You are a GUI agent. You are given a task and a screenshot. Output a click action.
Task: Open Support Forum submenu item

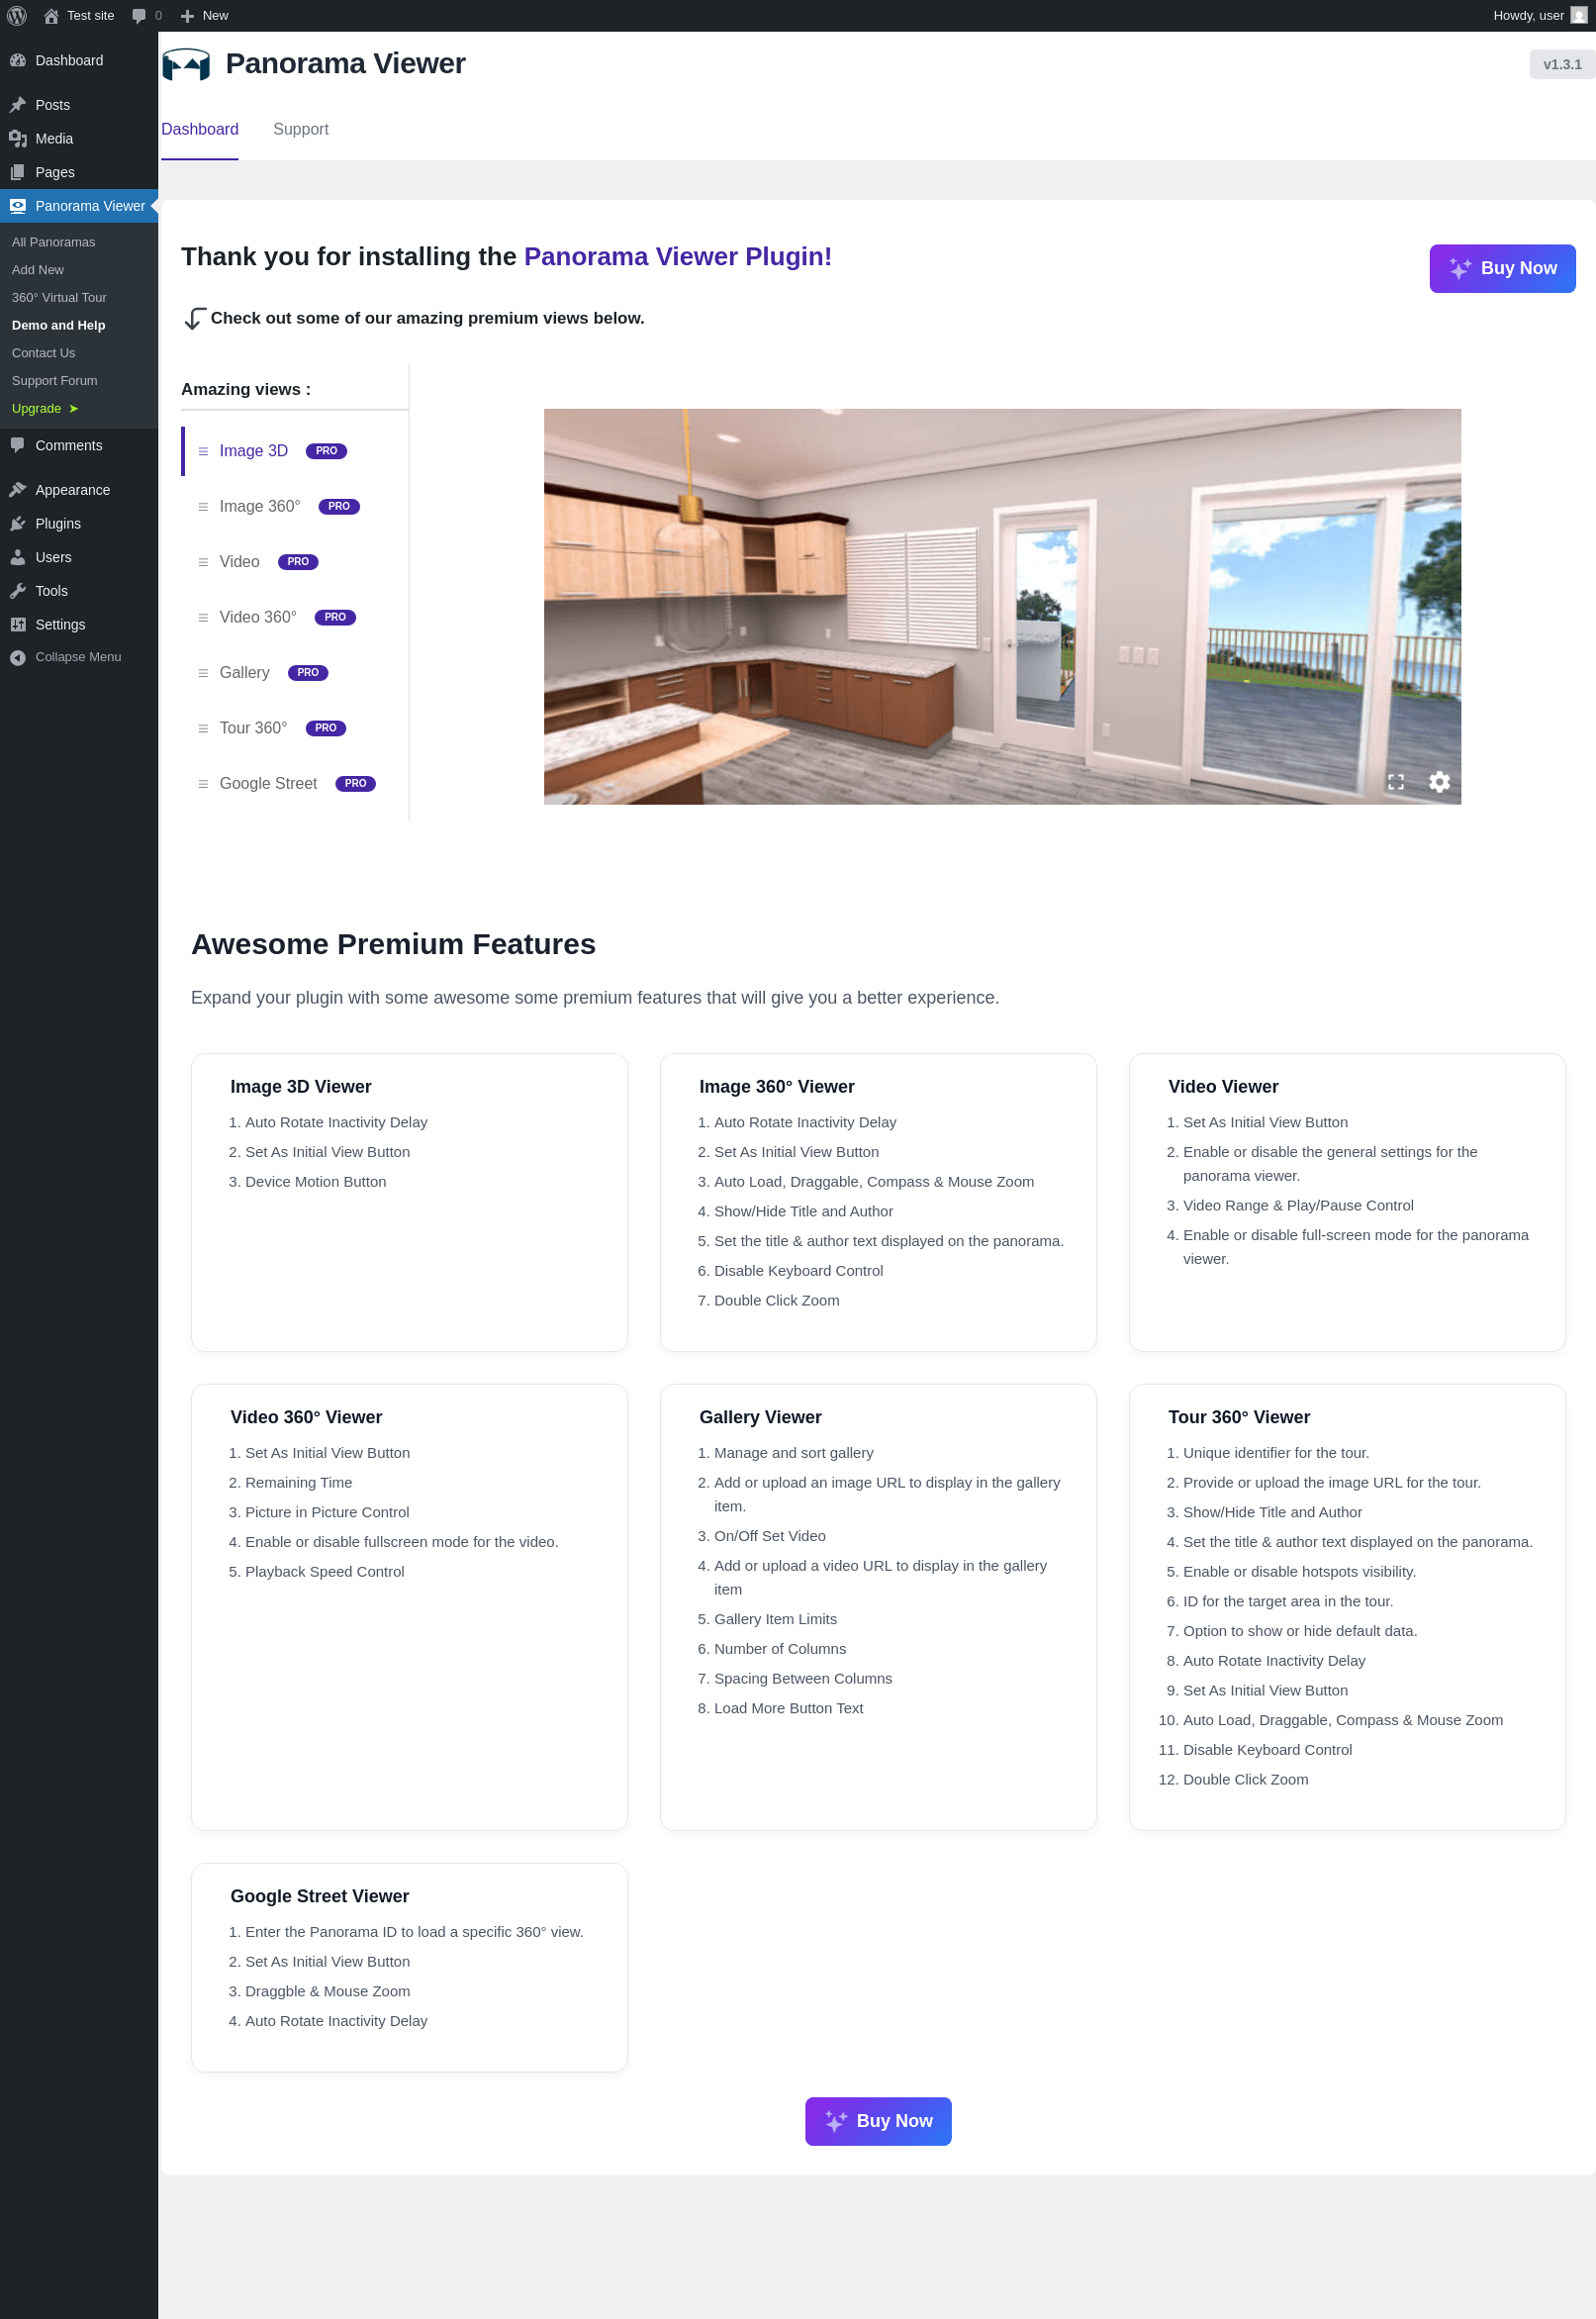click(x=79, y=381)
